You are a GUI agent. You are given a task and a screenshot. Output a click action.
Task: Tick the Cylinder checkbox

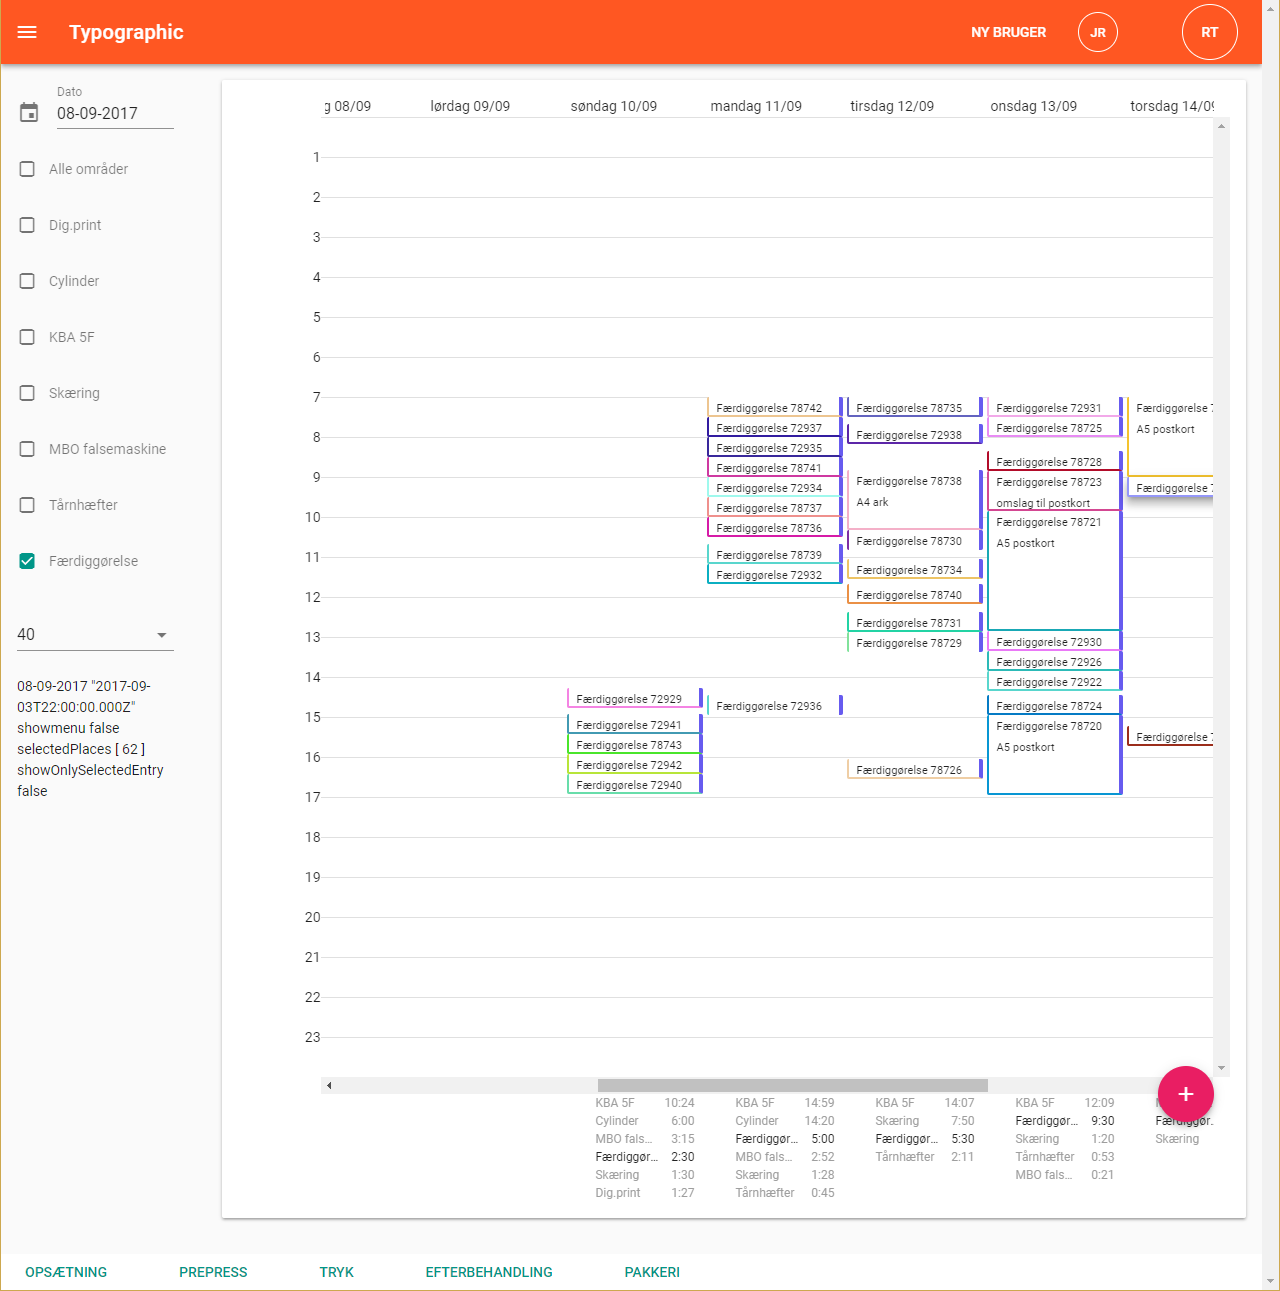click(28, 281)
